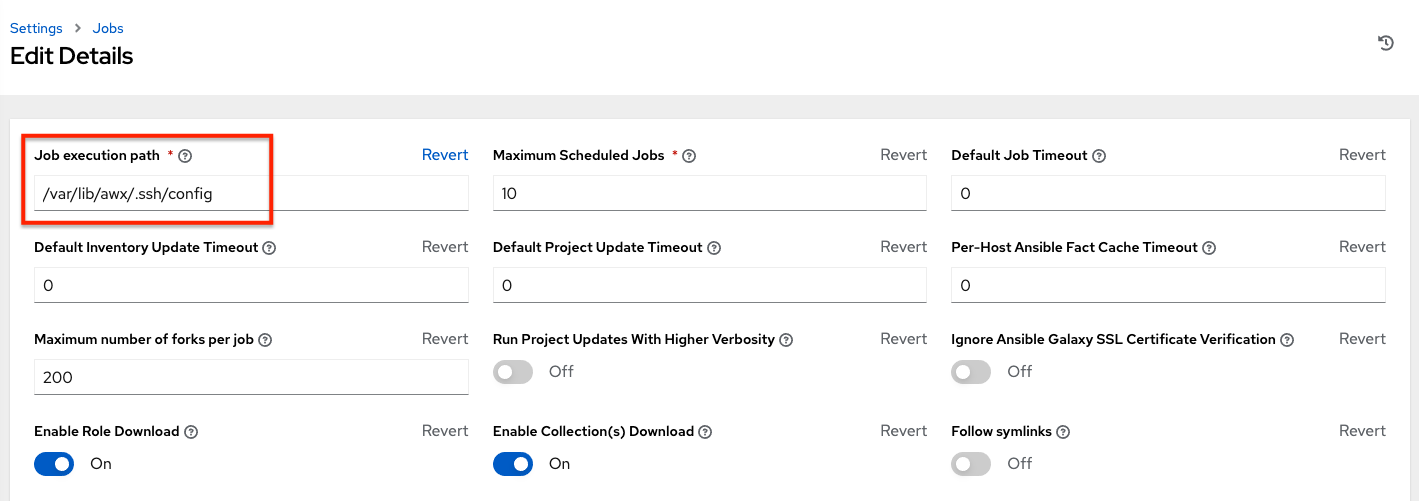Screen dimensions: 1419x501
Task: Go to Settings breadcrumb
Action: click(36, 28)
